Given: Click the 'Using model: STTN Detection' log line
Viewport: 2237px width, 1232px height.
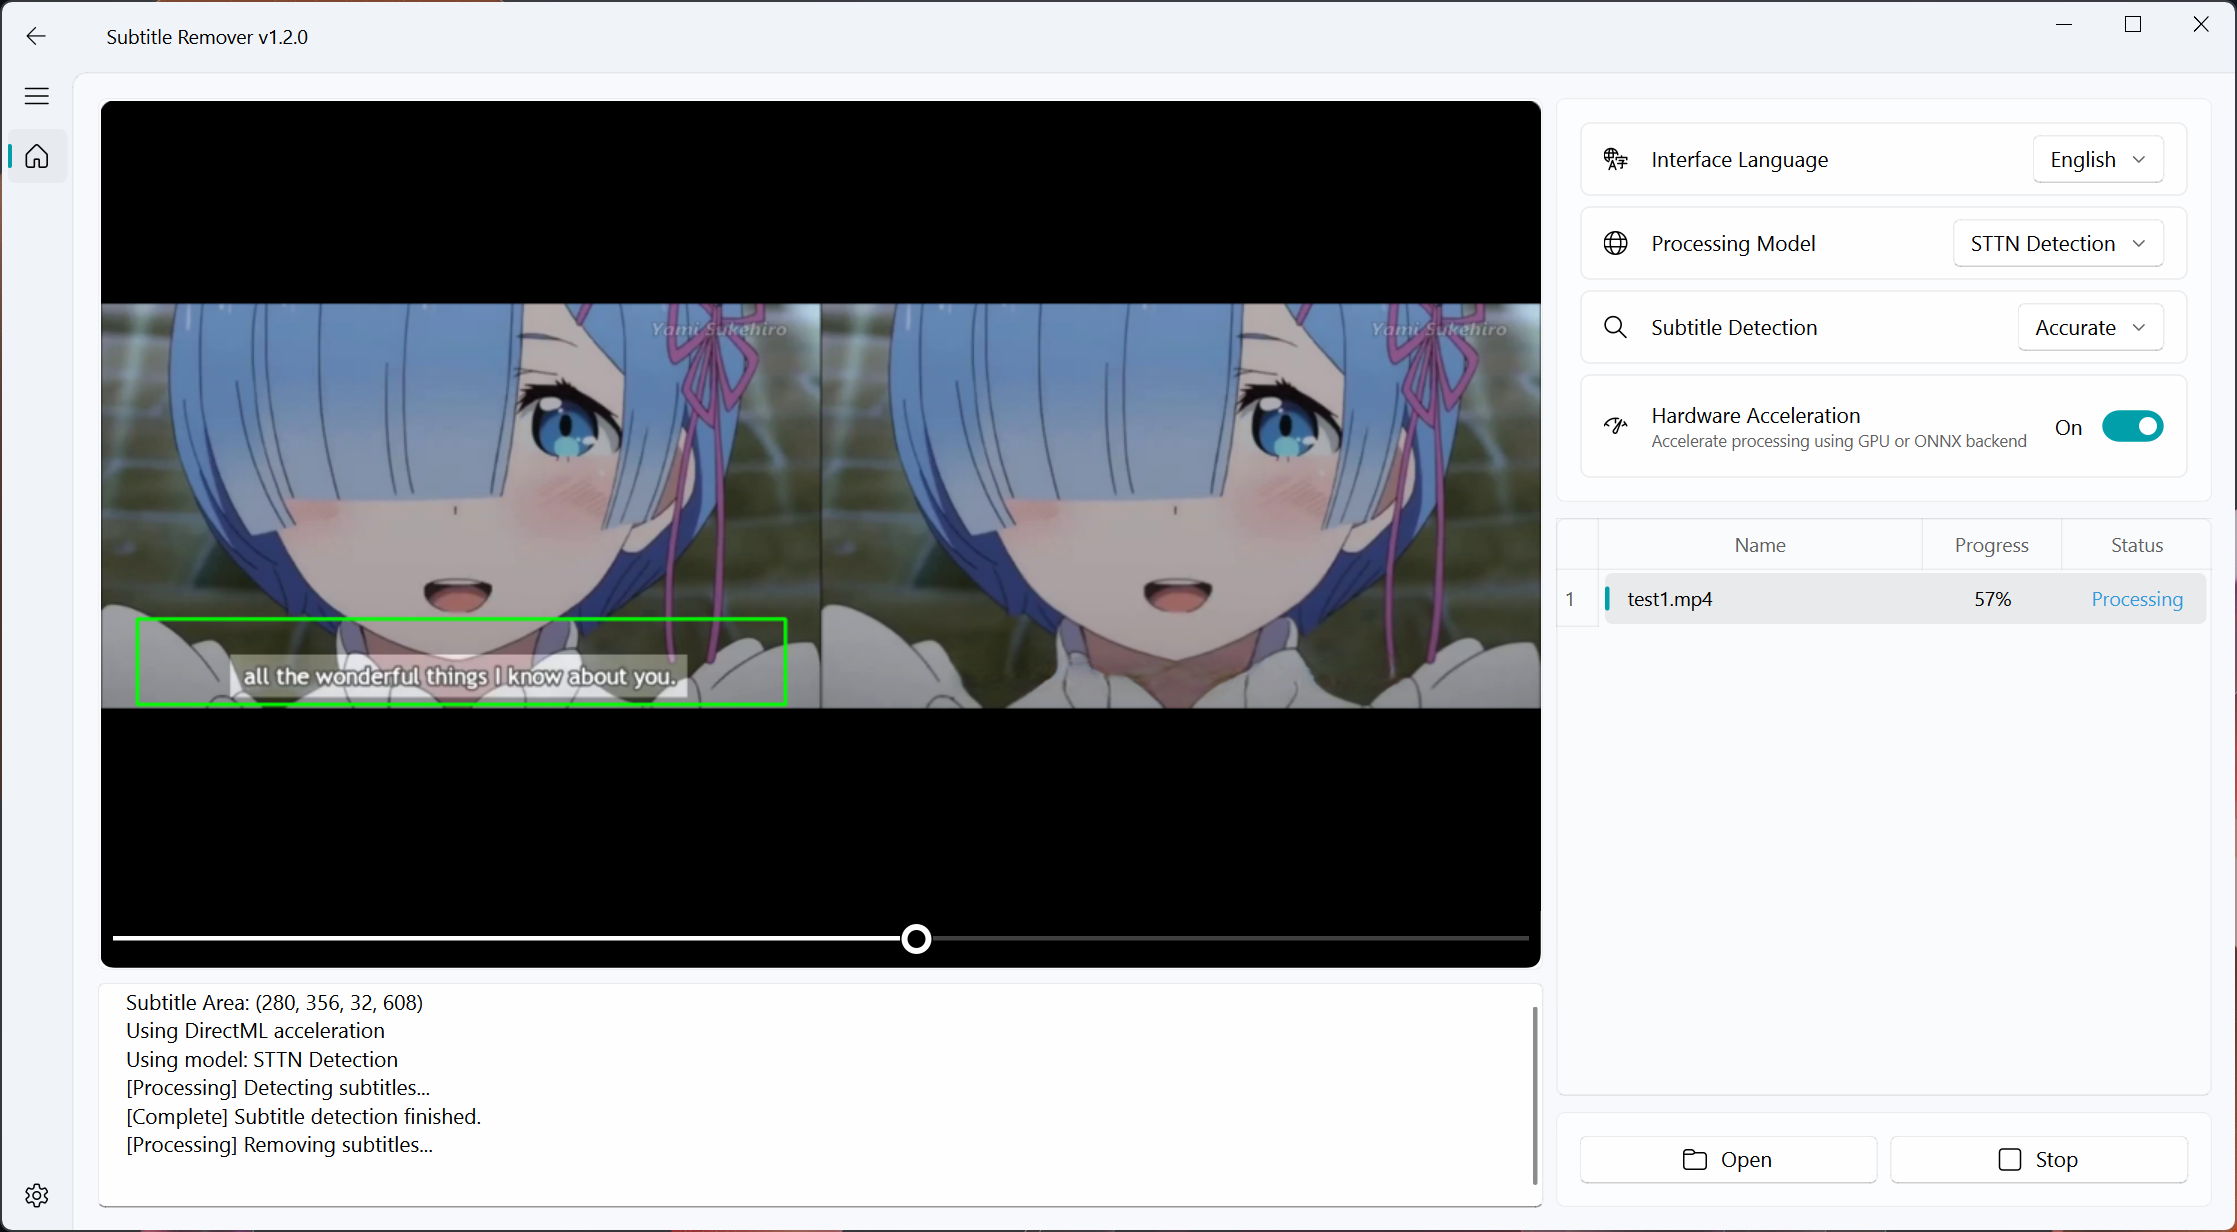Looking at the screenshot, I should (262, 1059).
